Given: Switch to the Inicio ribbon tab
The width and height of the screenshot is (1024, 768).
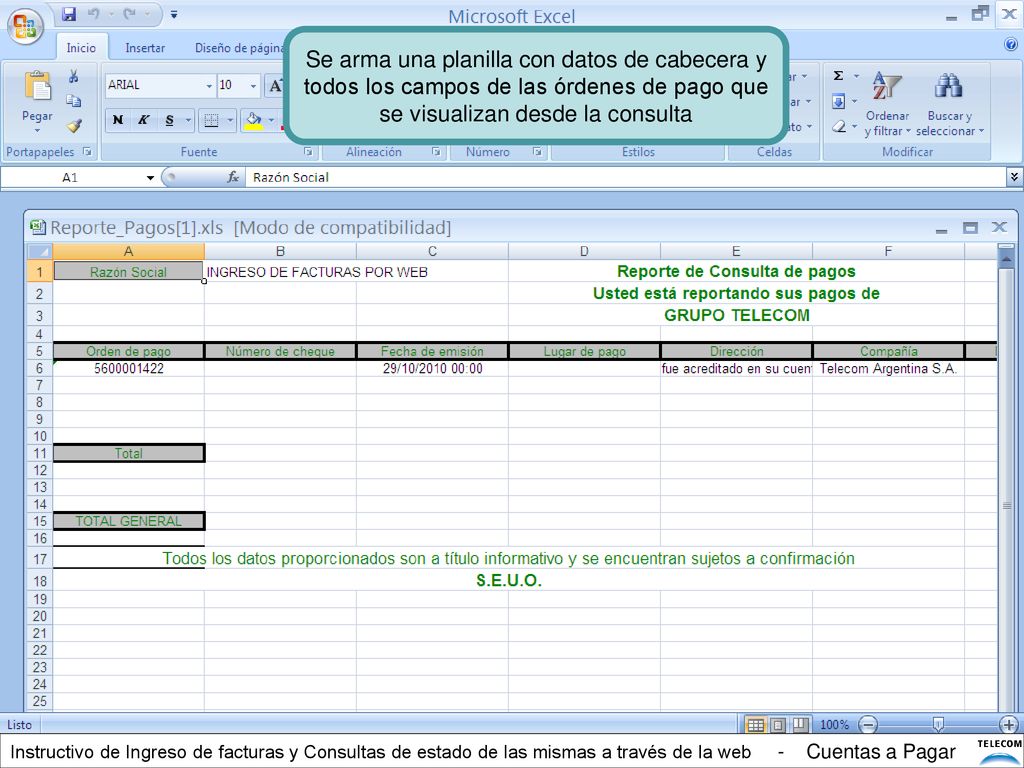Looking at the screenshot, I should [x=81, y=48].
